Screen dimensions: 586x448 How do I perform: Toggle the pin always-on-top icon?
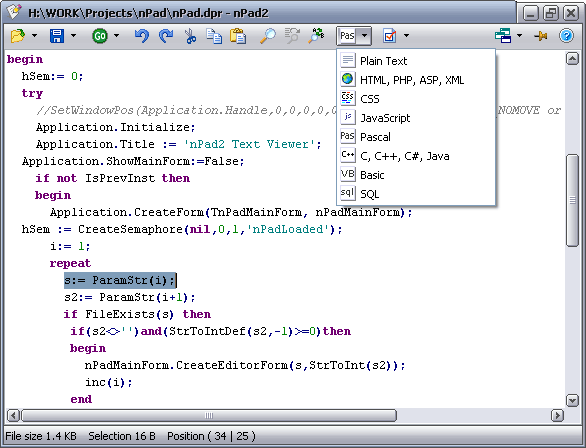click(541, 36)
